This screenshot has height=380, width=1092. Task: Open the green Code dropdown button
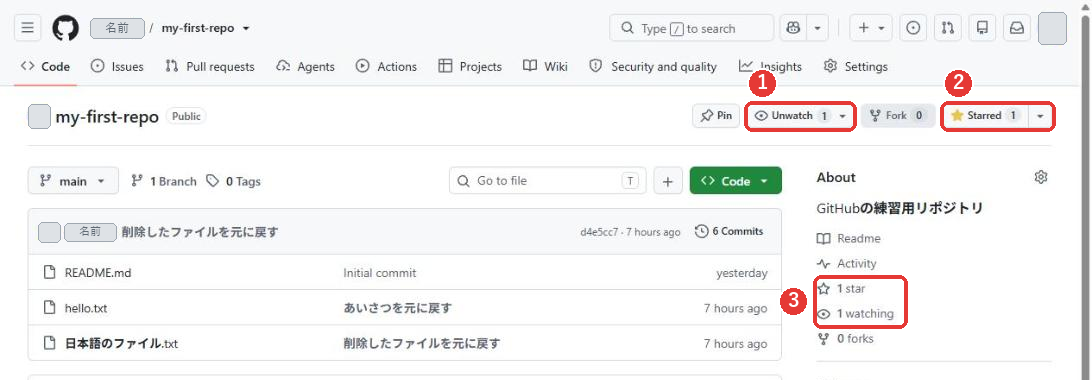[735, 181]
